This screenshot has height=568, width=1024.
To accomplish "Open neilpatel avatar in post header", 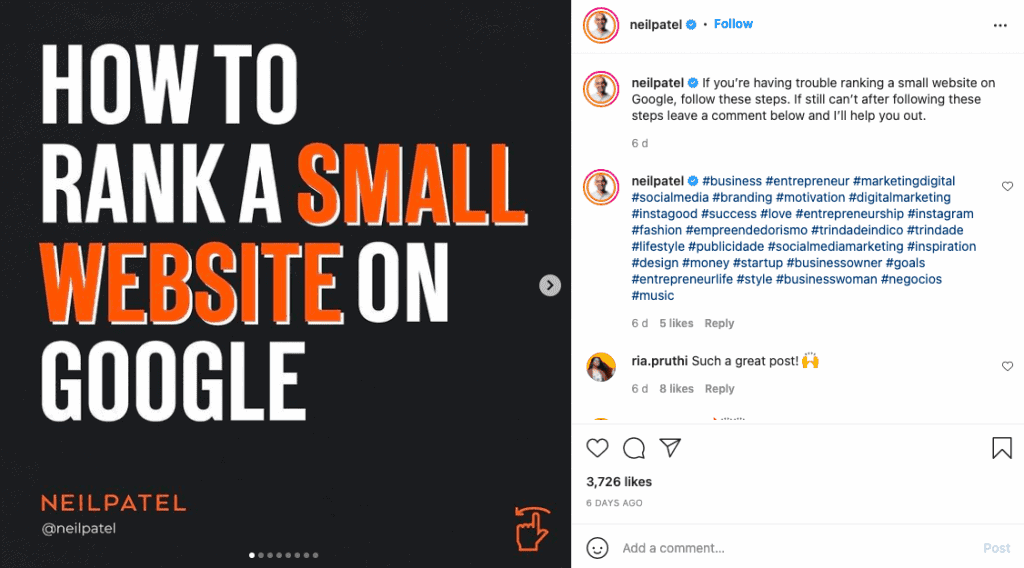I will click(601, 25).
